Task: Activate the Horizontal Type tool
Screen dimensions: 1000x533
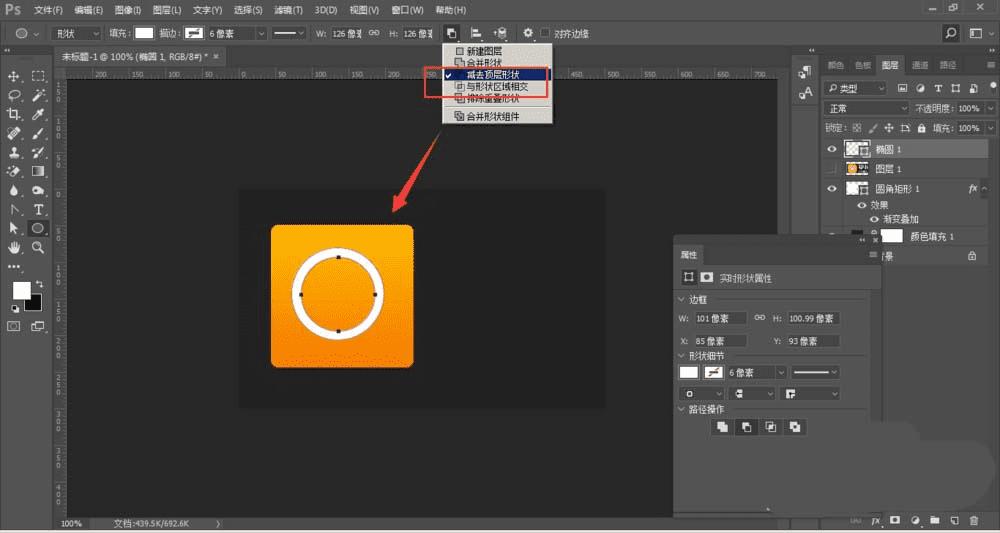Action: point(39,209)
